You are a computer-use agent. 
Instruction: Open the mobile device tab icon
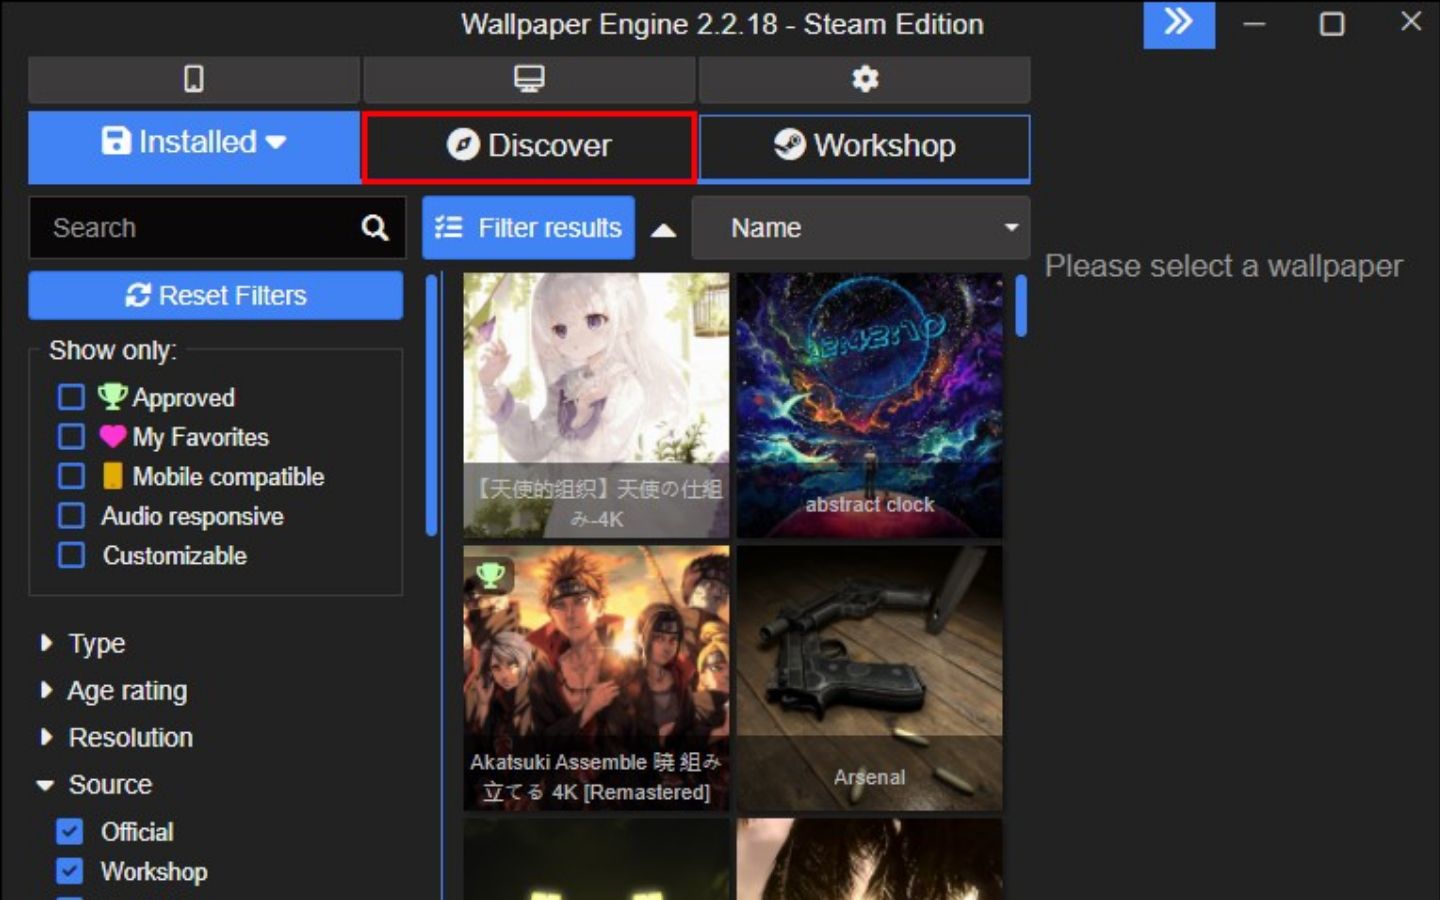[193, 79]
